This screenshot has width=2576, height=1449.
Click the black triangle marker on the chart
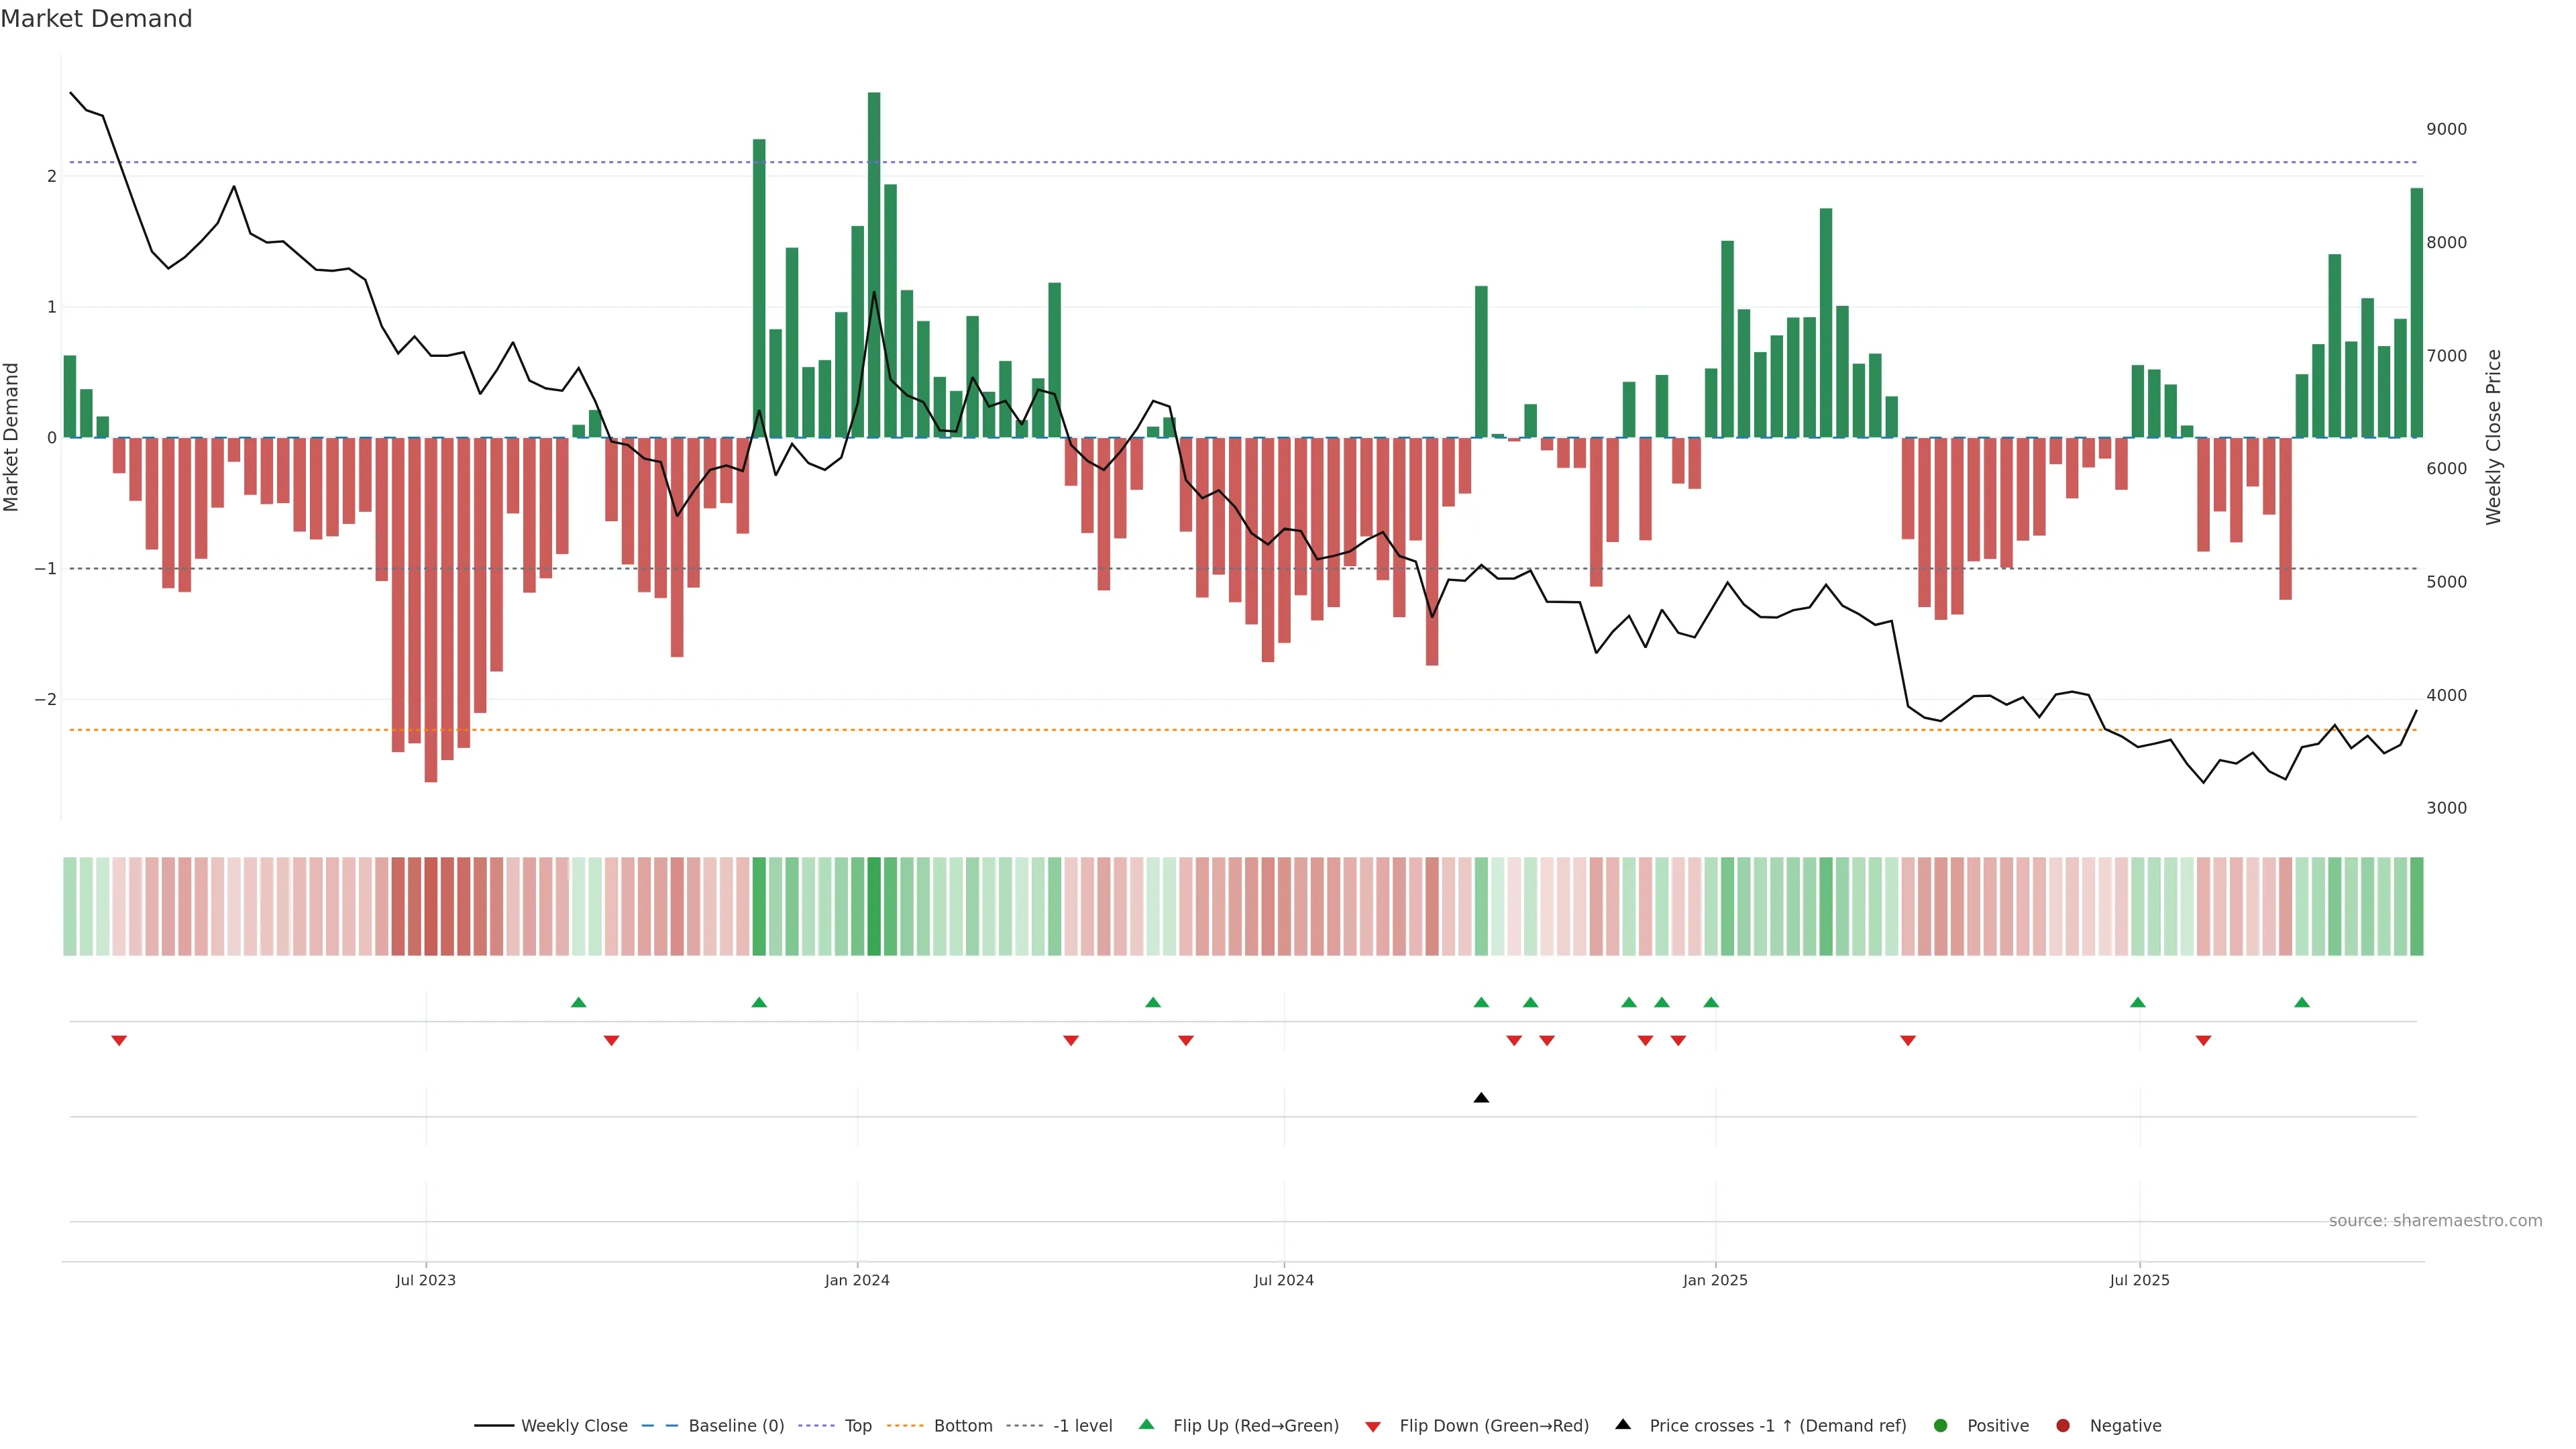1481,1098
